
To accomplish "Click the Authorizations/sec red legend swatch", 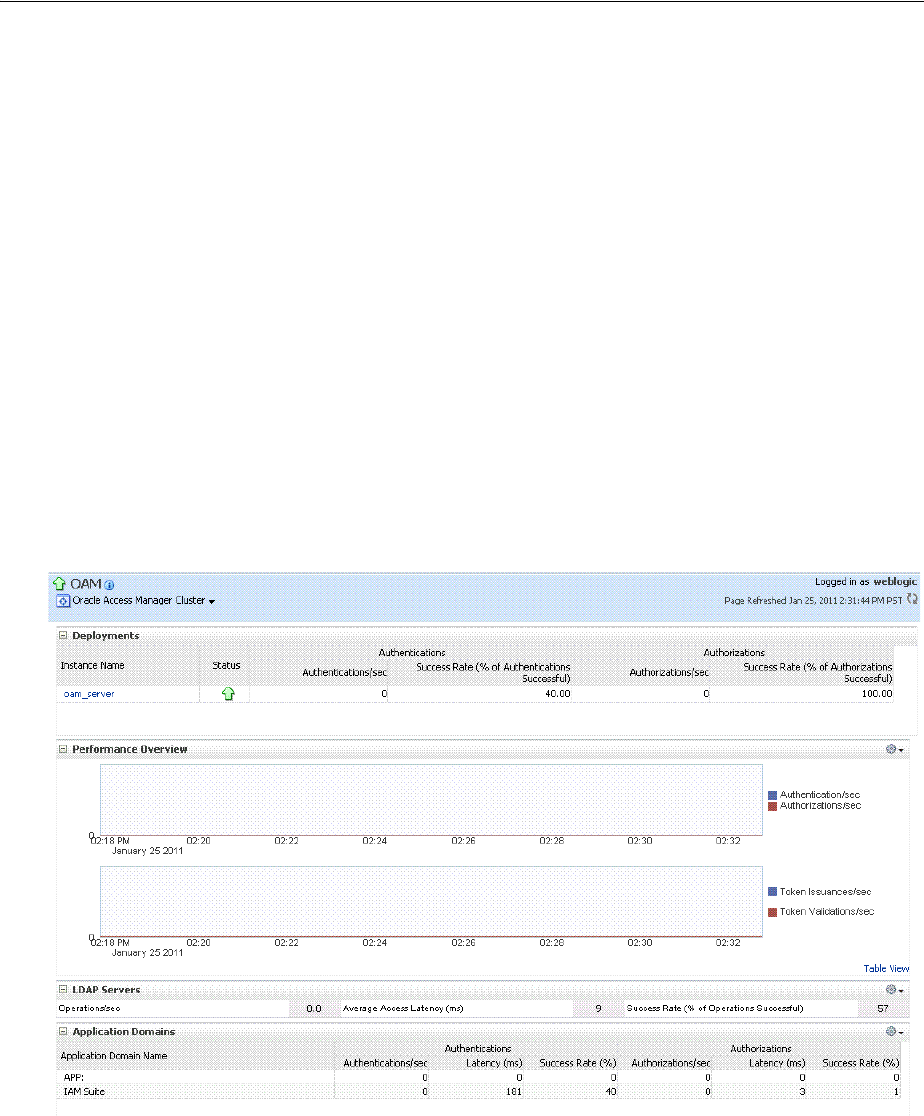I will point(772,806).
